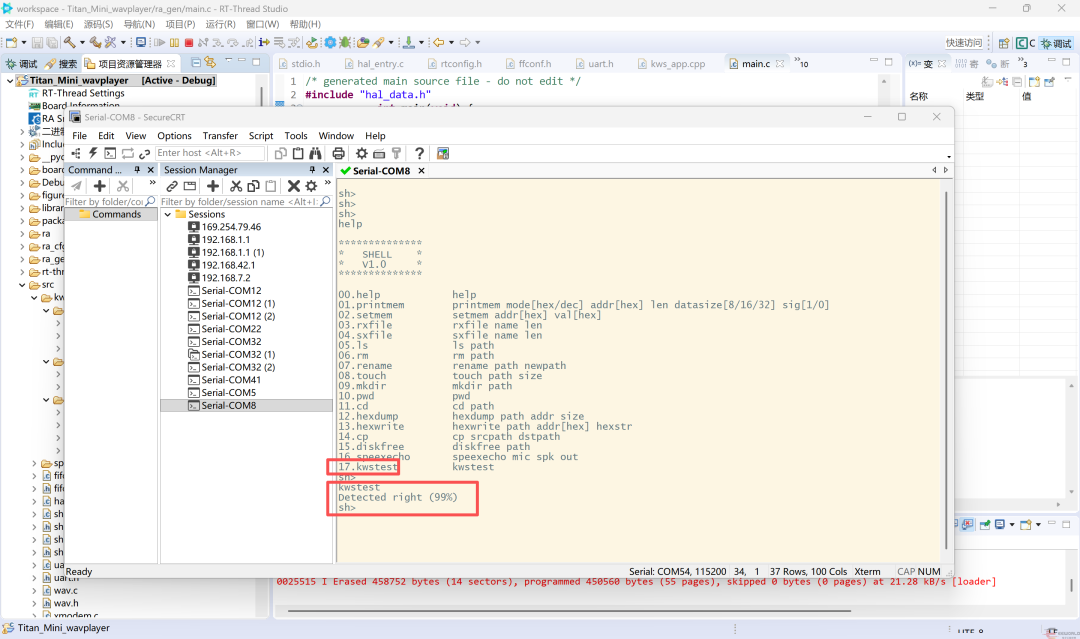Delete session using X icon in Session Manager

(x=293, y=186)
